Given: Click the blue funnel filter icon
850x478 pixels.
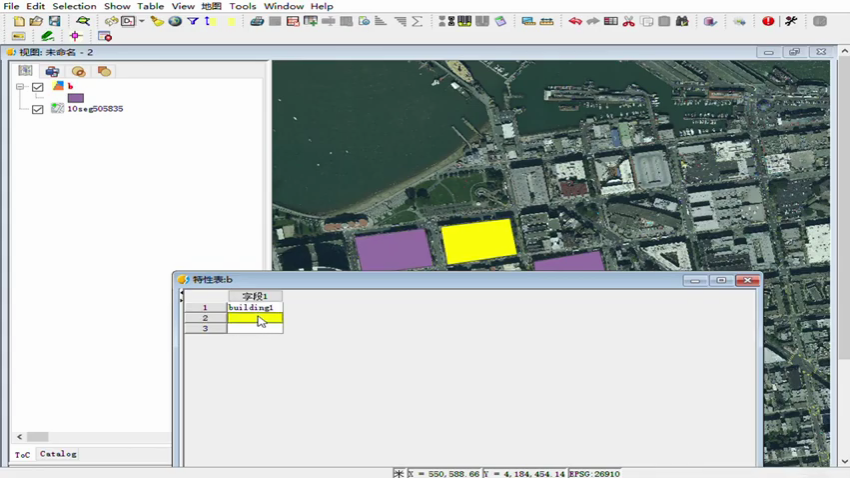Looking at the screenshot, I should pos(192,21).
